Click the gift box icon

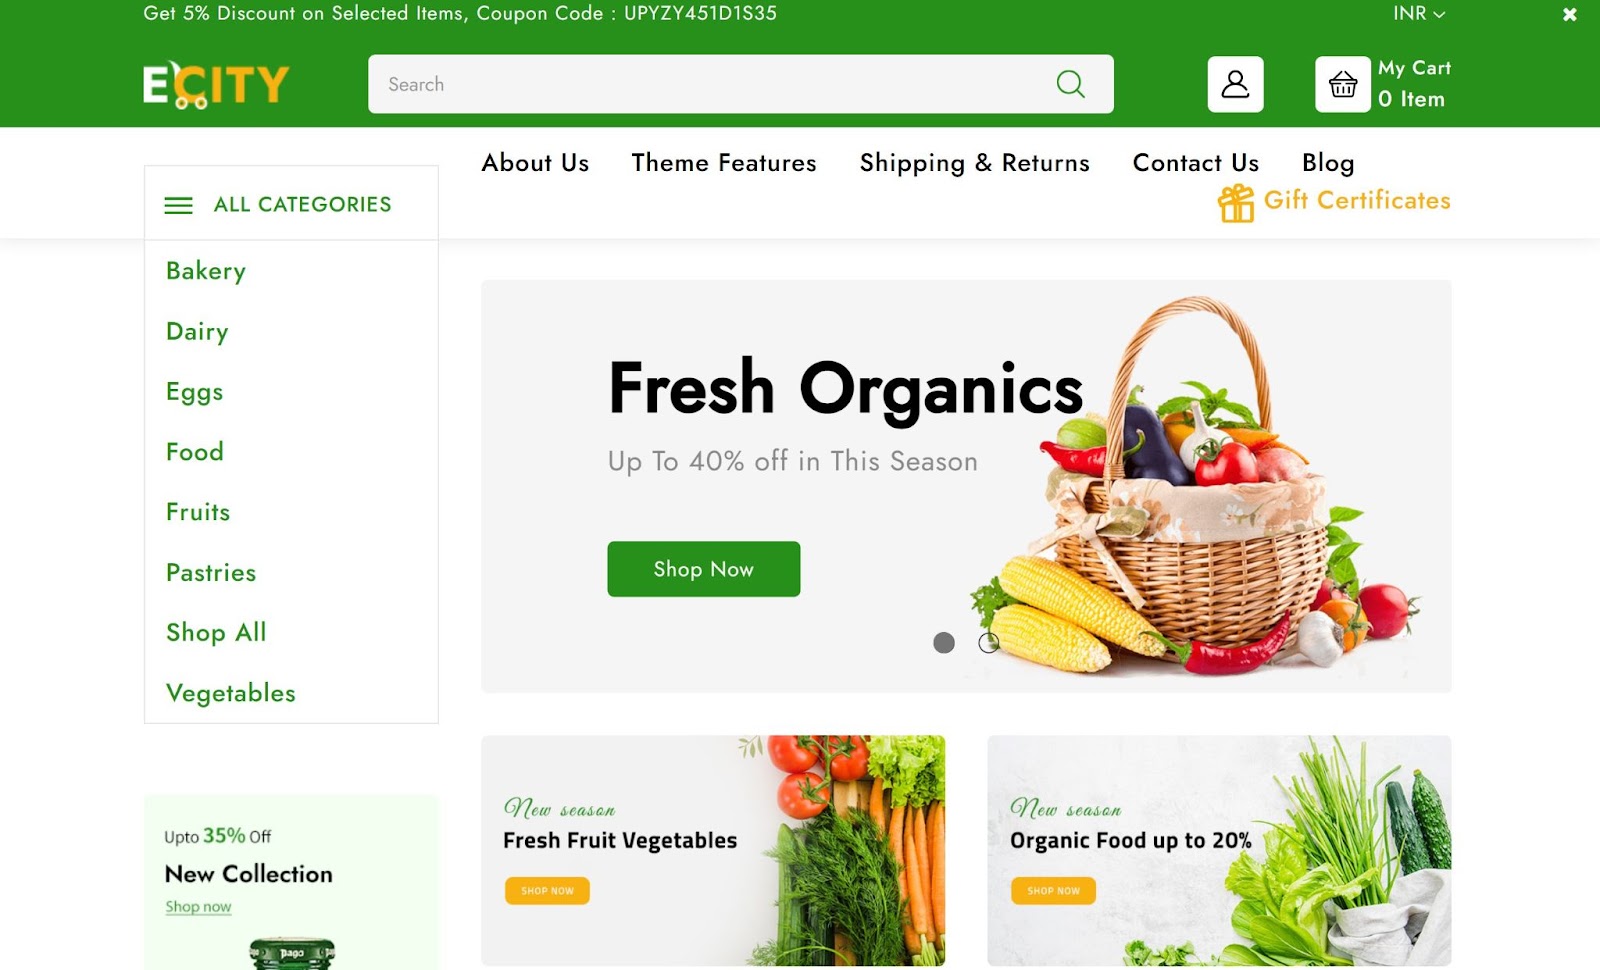(1236, 203)
